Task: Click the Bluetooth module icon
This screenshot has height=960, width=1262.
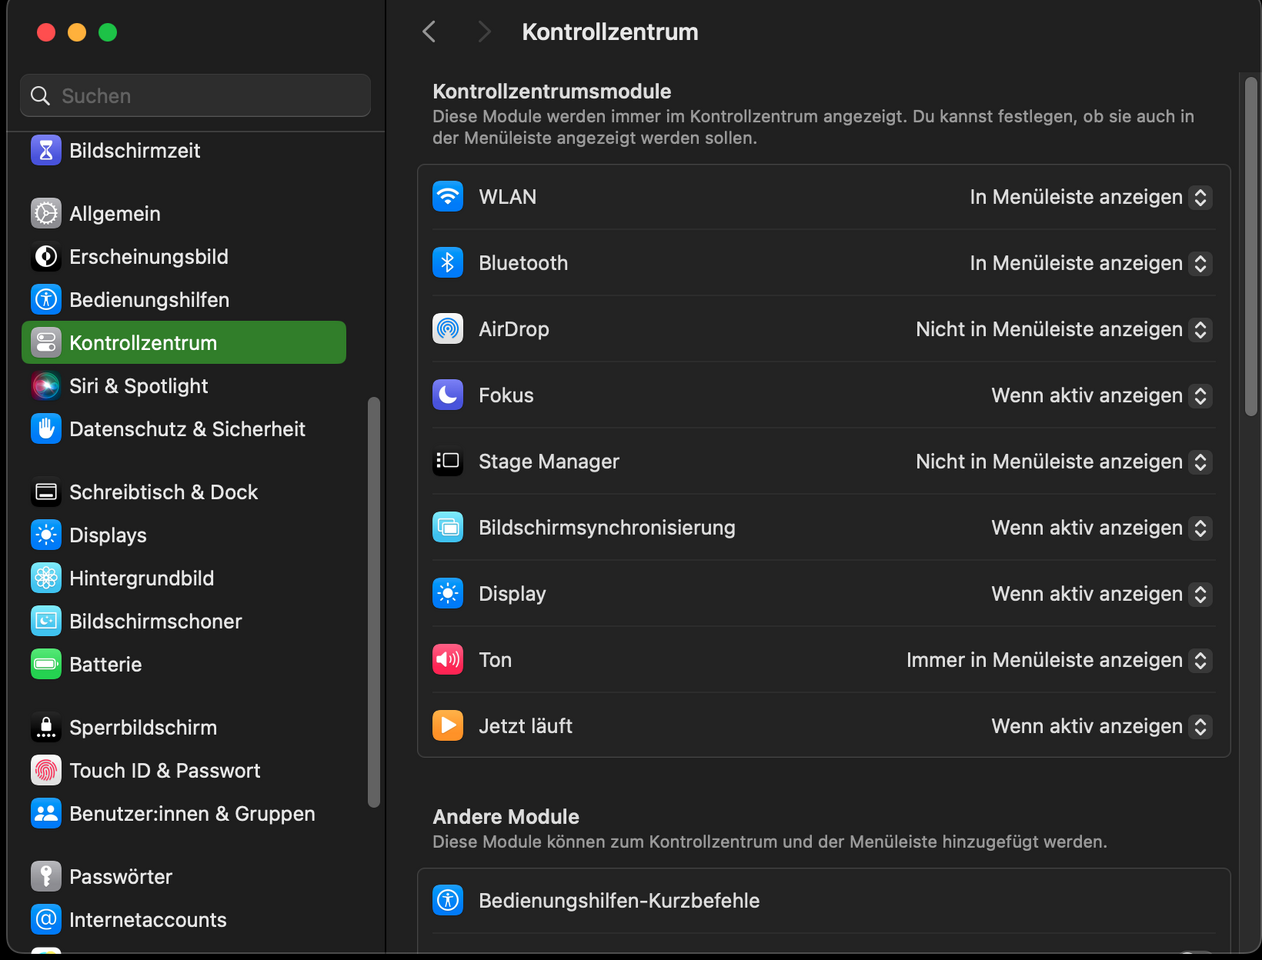Action: coord(448,262)
